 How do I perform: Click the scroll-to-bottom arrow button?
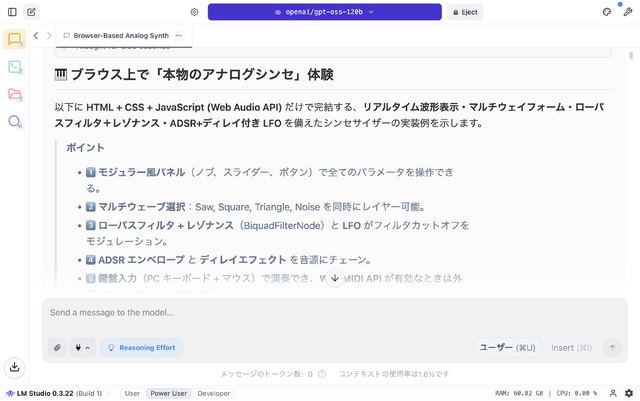point(335,278)
